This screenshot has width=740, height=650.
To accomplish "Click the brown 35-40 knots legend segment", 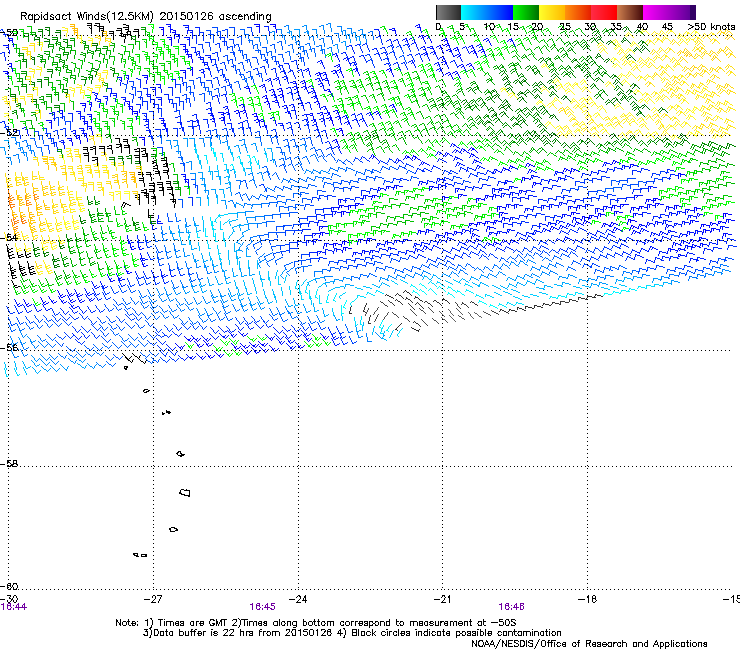I will tap(630, 12).
